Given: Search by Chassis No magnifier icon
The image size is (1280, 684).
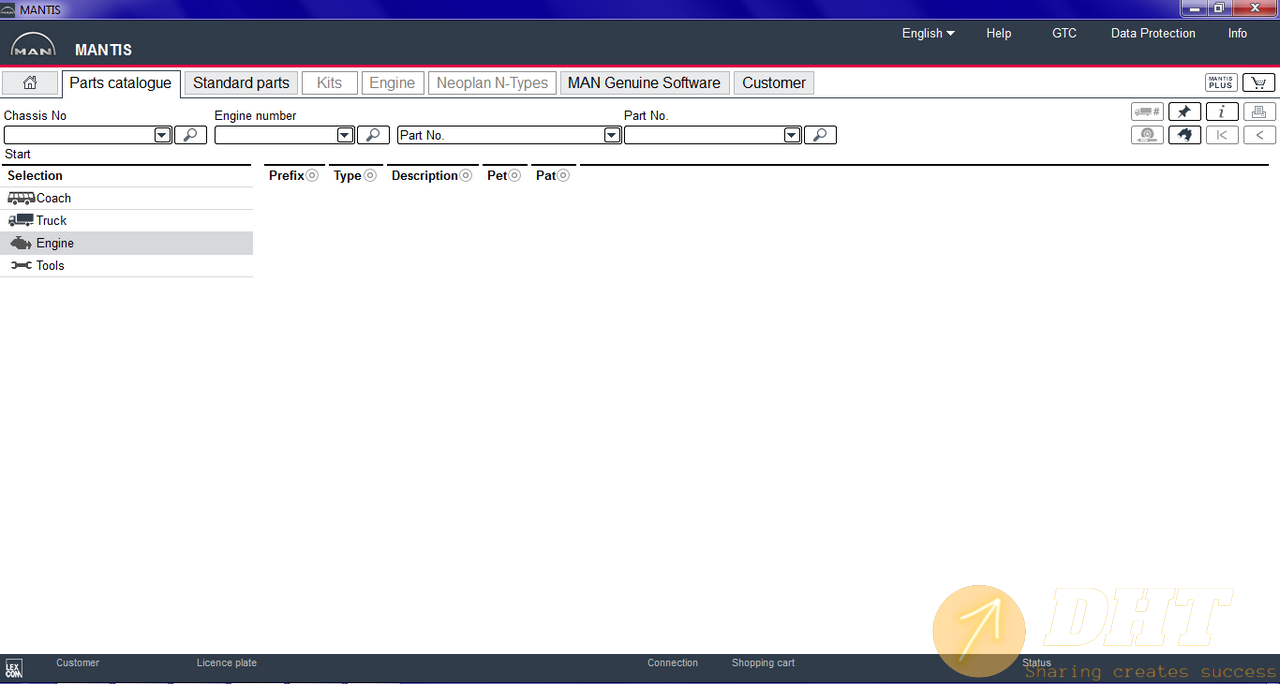Looking at the screenshot, I should (x=190, y=135).
